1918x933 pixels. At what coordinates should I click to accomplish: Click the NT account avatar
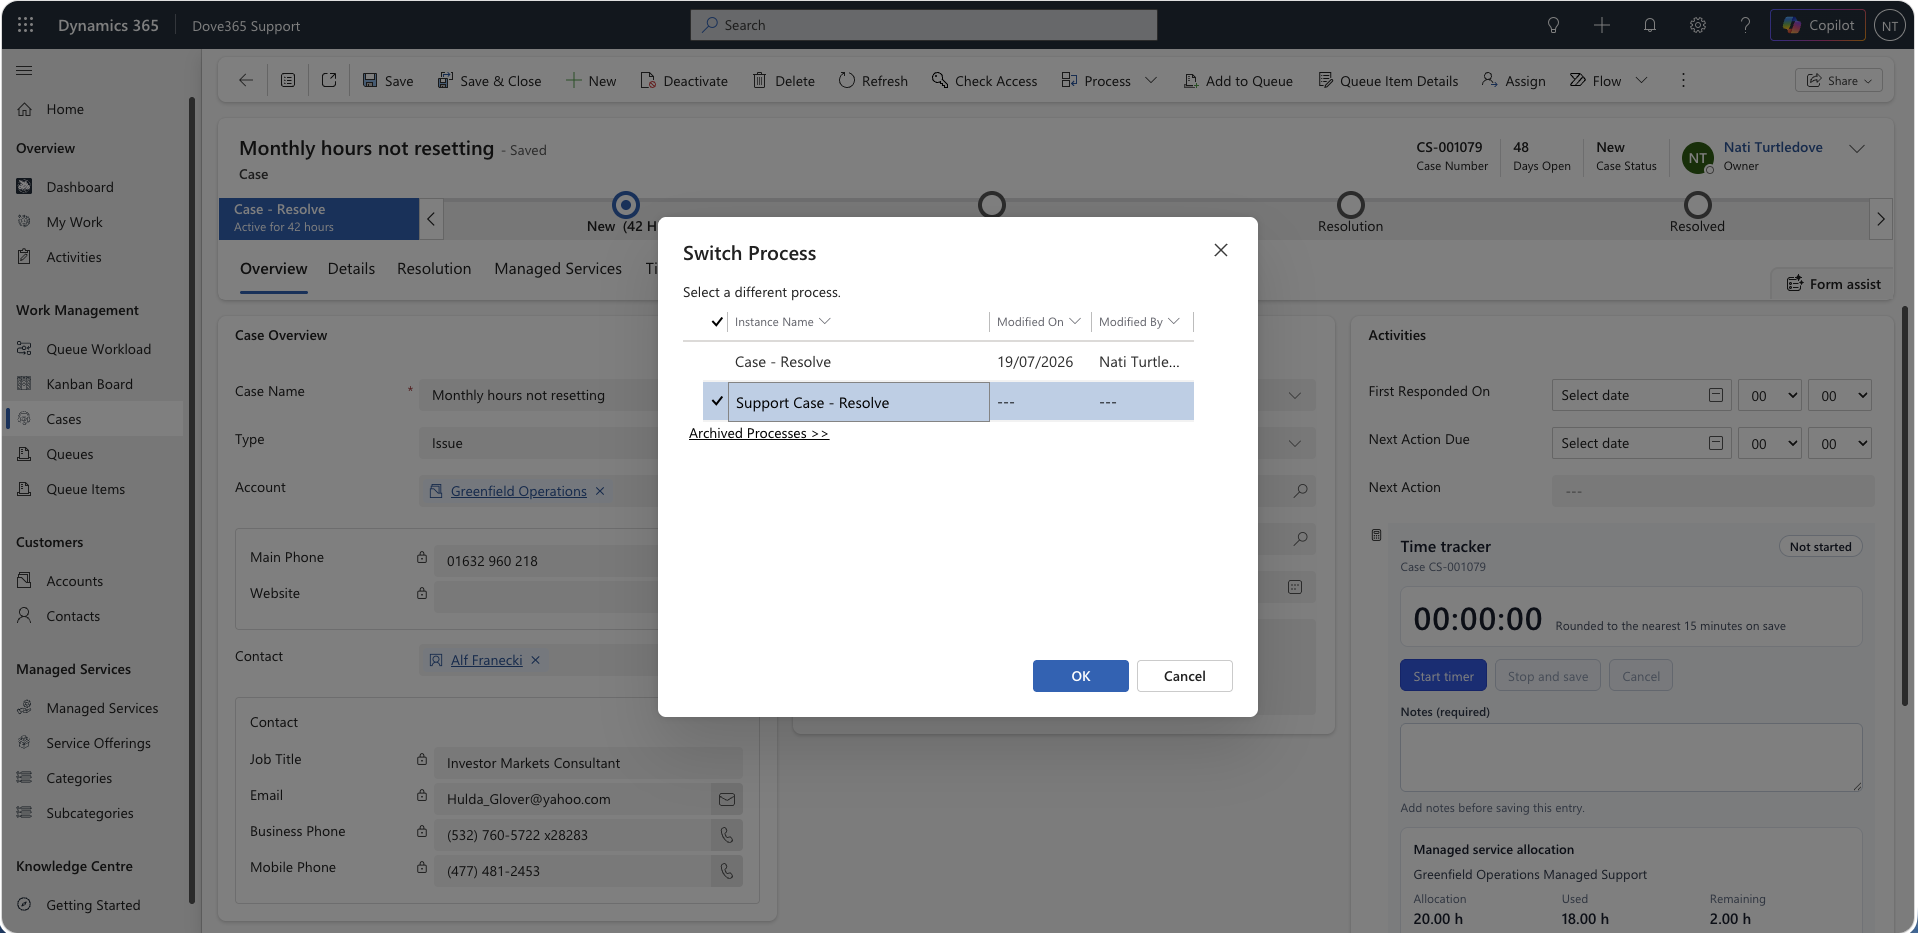click(1889, 26)
